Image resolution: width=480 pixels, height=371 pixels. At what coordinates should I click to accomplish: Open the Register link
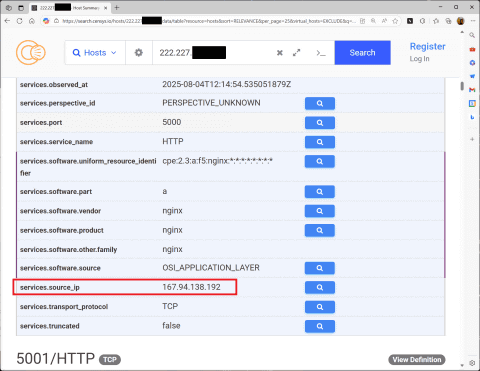click(427, 46)
